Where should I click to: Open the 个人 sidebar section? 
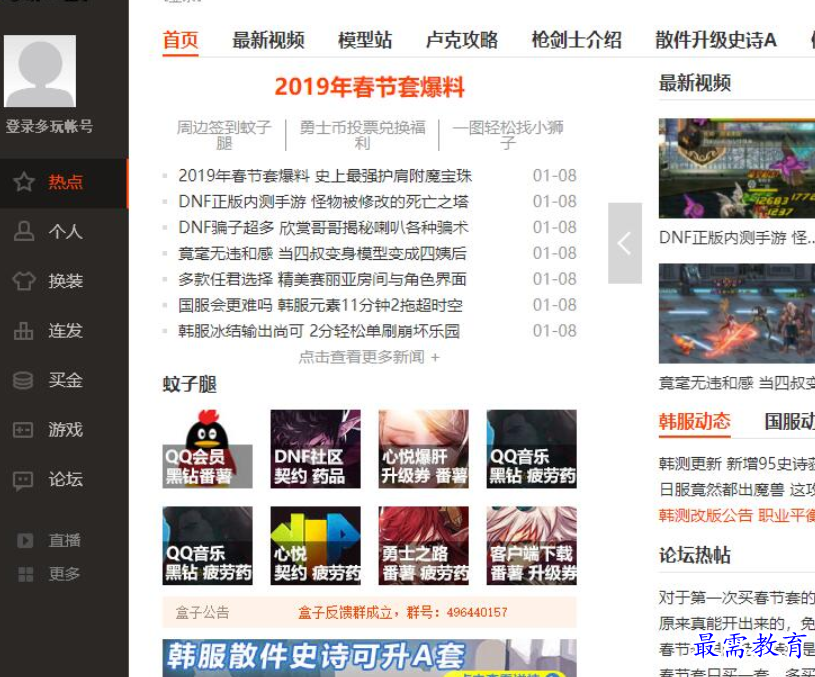(63, 232)
